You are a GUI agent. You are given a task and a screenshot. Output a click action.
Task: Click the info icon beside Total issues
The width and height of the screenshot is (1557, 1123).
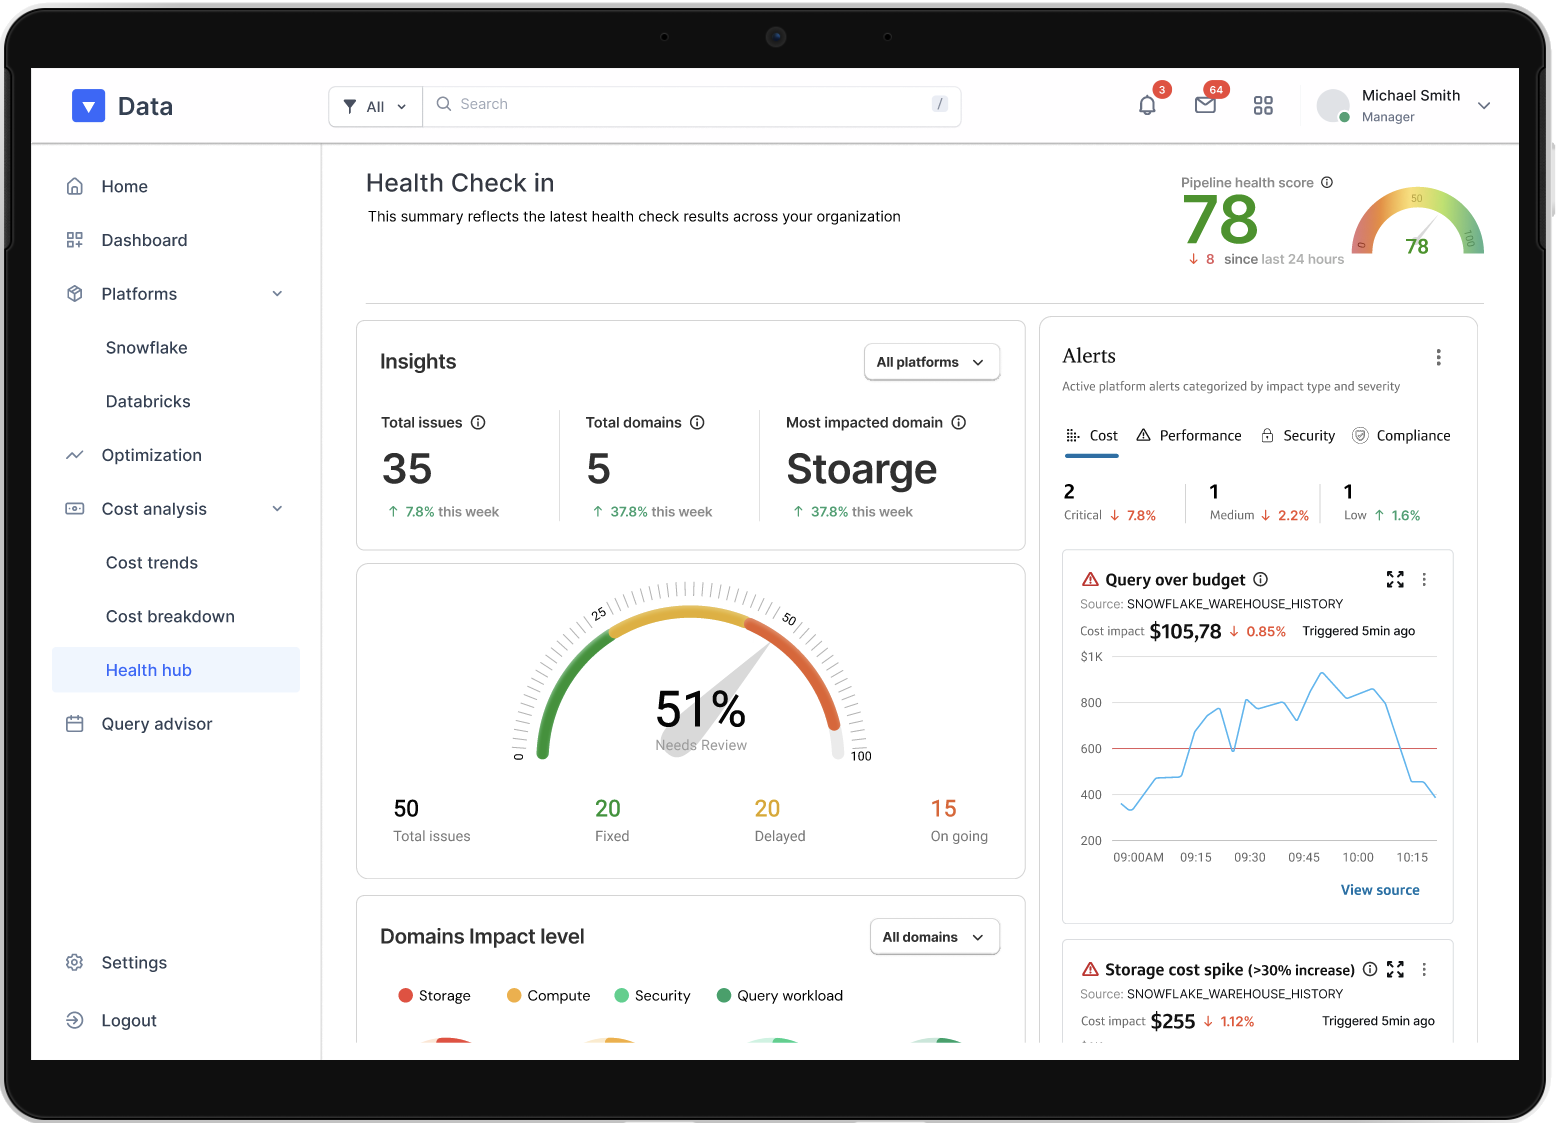click(x=478, y=422)
